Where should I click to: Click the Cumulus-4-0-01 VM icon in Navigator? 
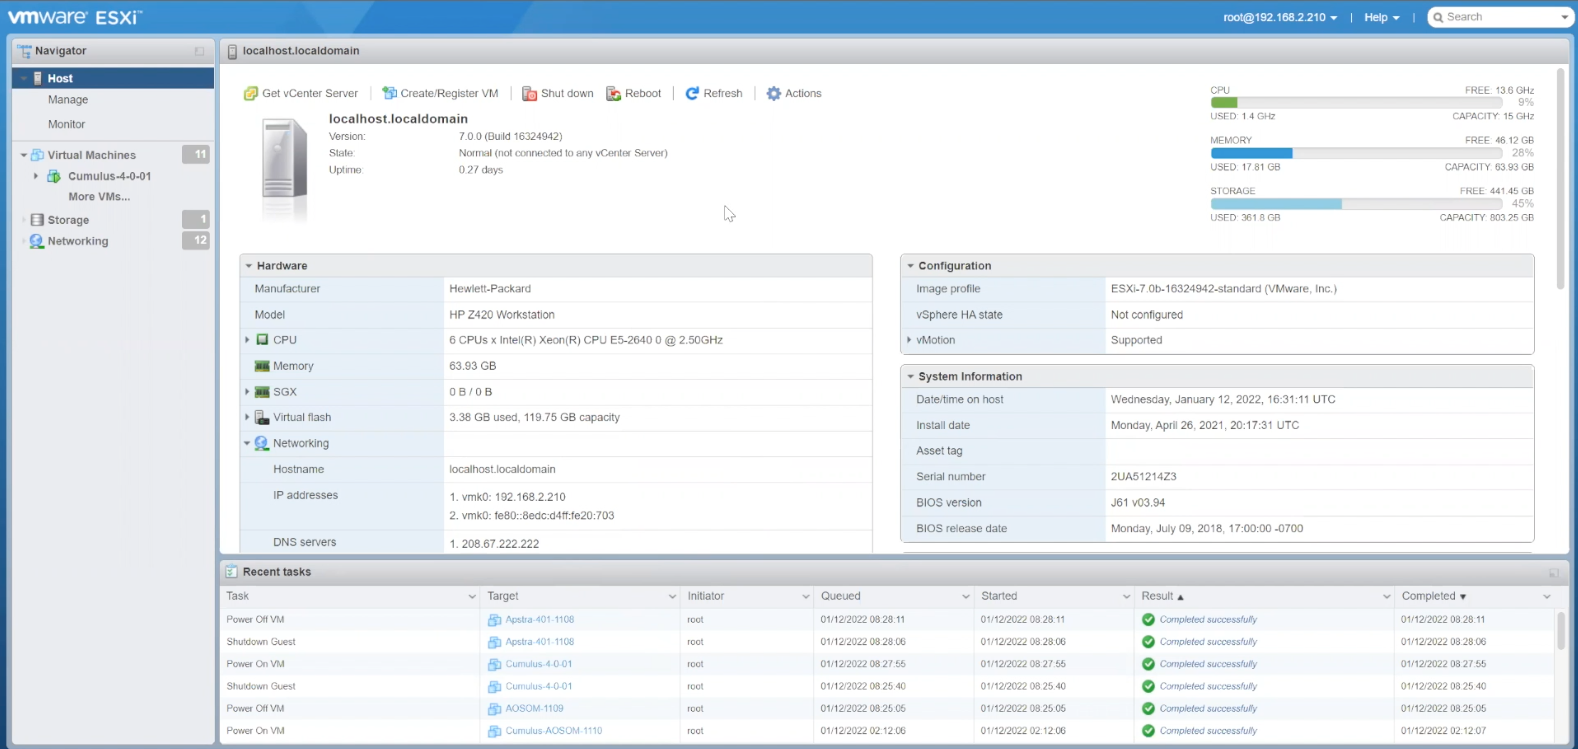(x=54, y=176)
